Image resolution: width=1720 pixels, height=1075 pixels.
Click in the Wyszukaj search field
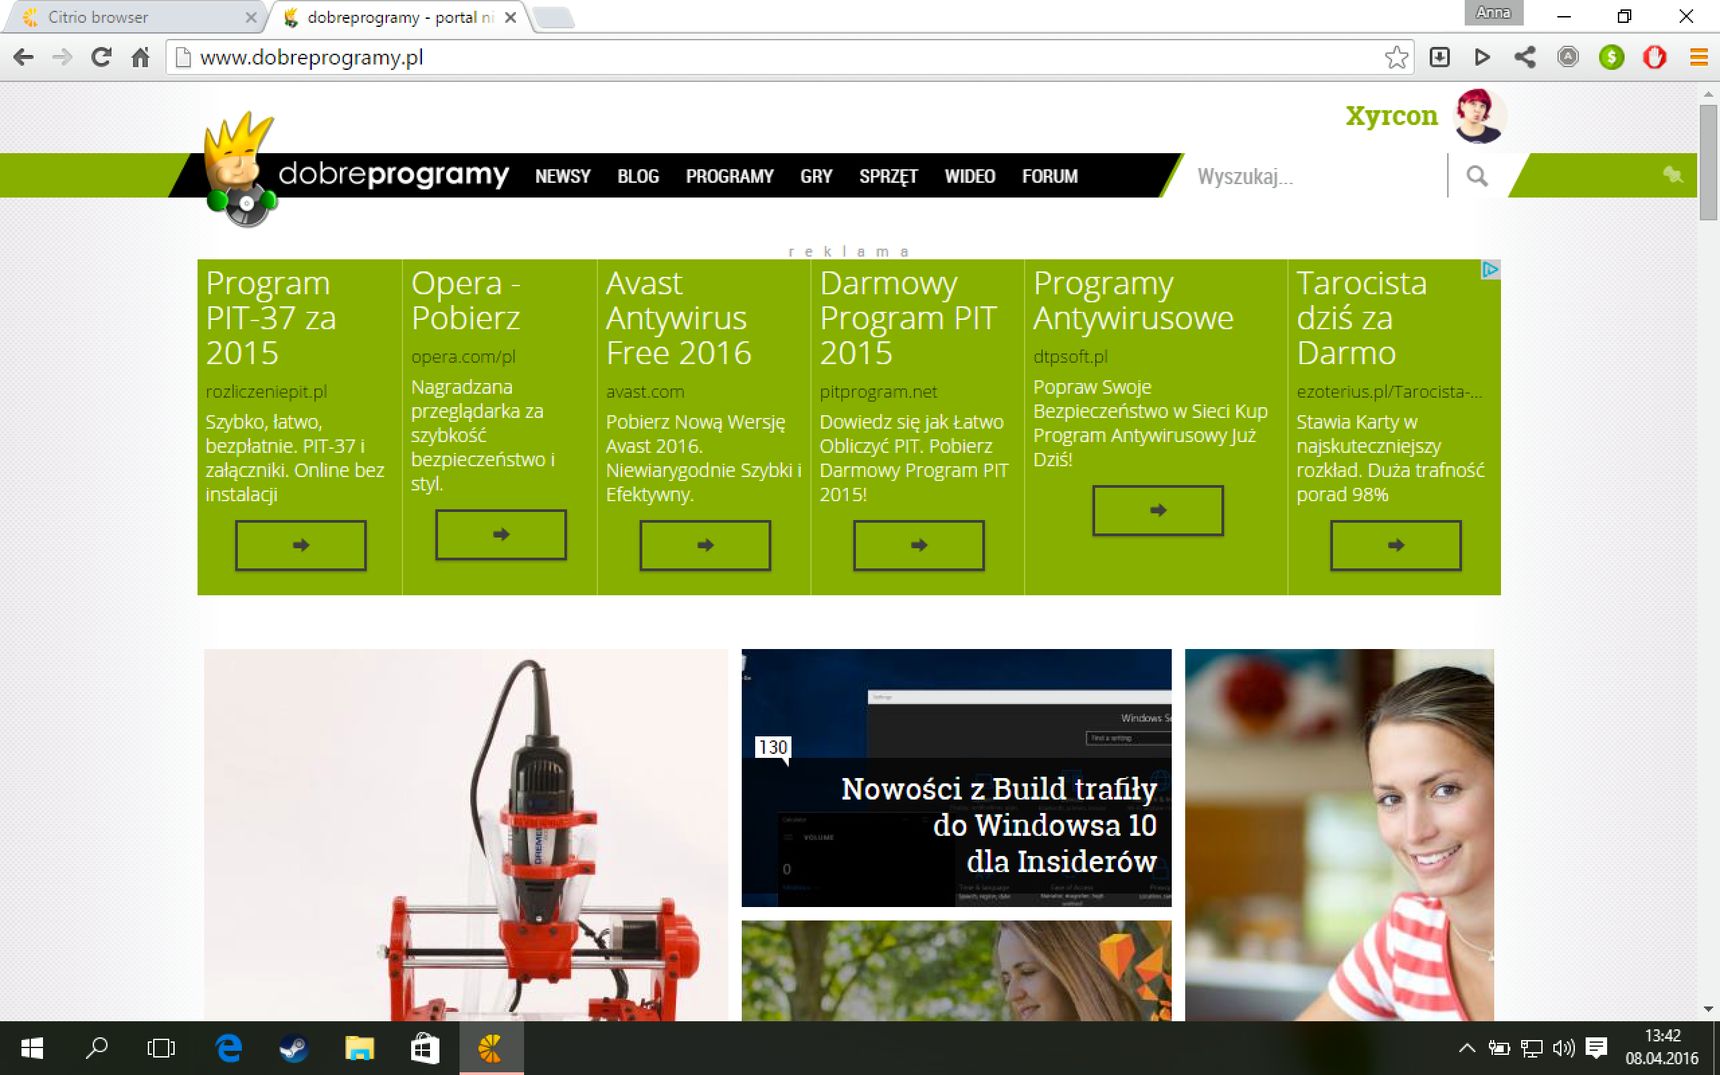(x=1316, y=176)
